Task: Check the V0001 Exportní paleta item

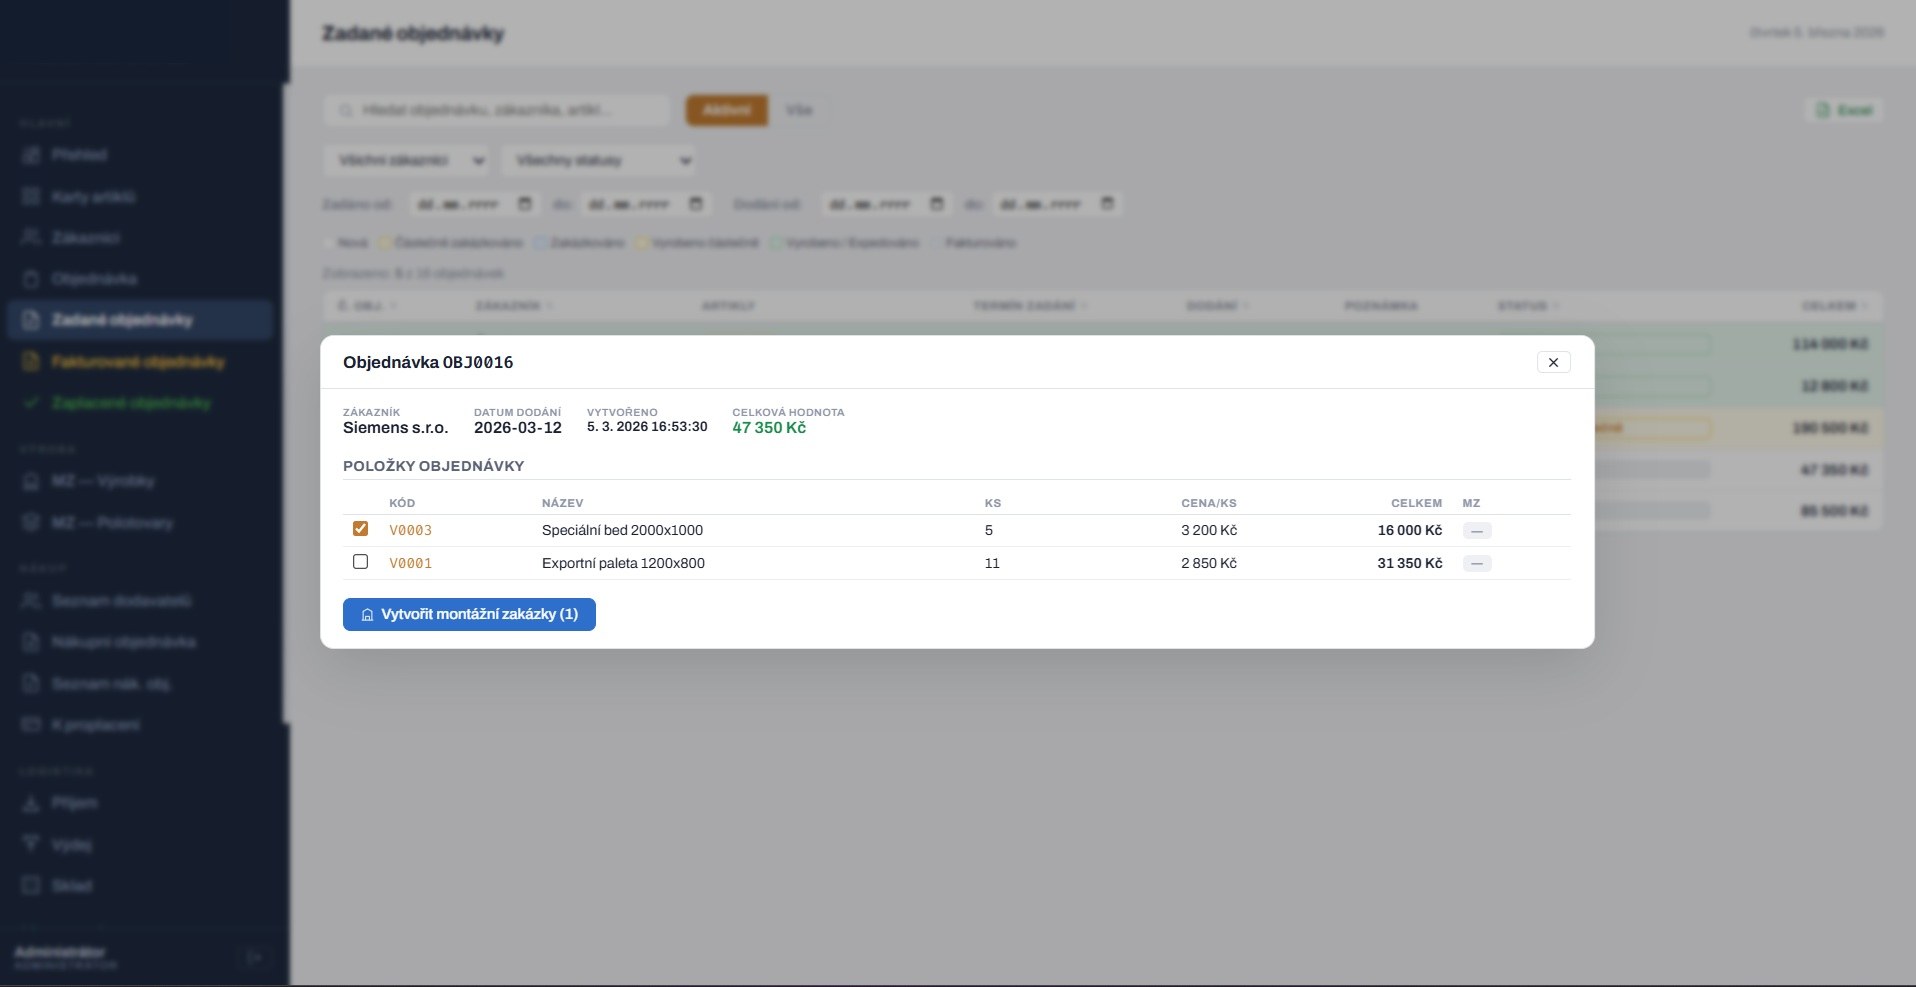Action: [360, 562]
